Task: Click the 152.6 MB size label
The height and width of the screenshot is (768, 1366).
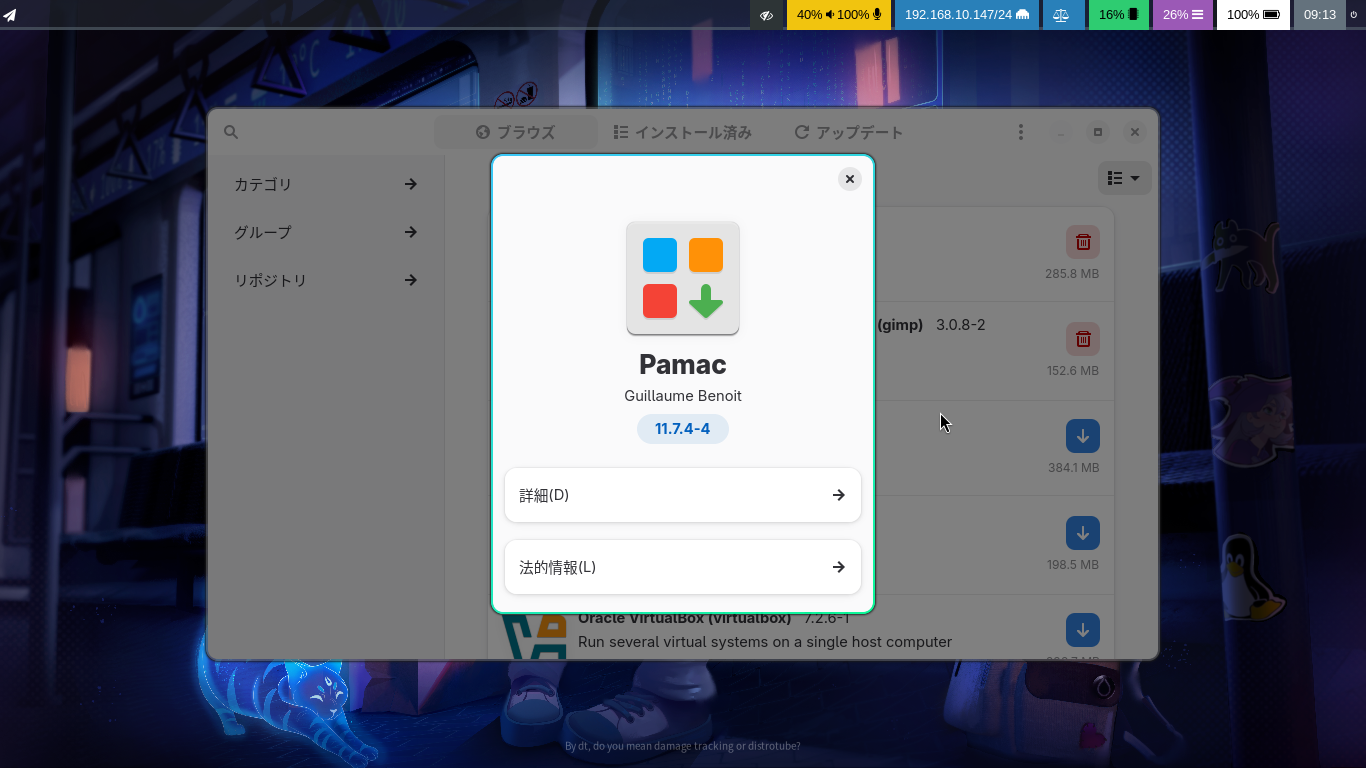Action: tap(1072, 371)
